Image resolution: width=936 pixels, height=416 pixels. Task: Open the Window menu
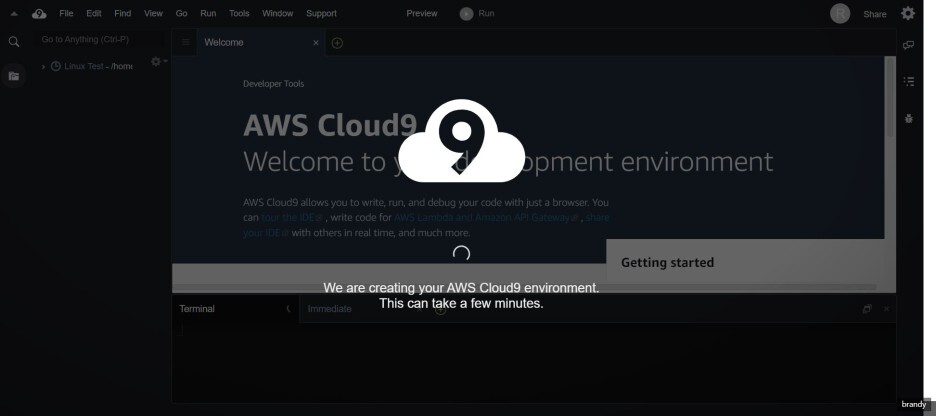(x=278, y=13)
